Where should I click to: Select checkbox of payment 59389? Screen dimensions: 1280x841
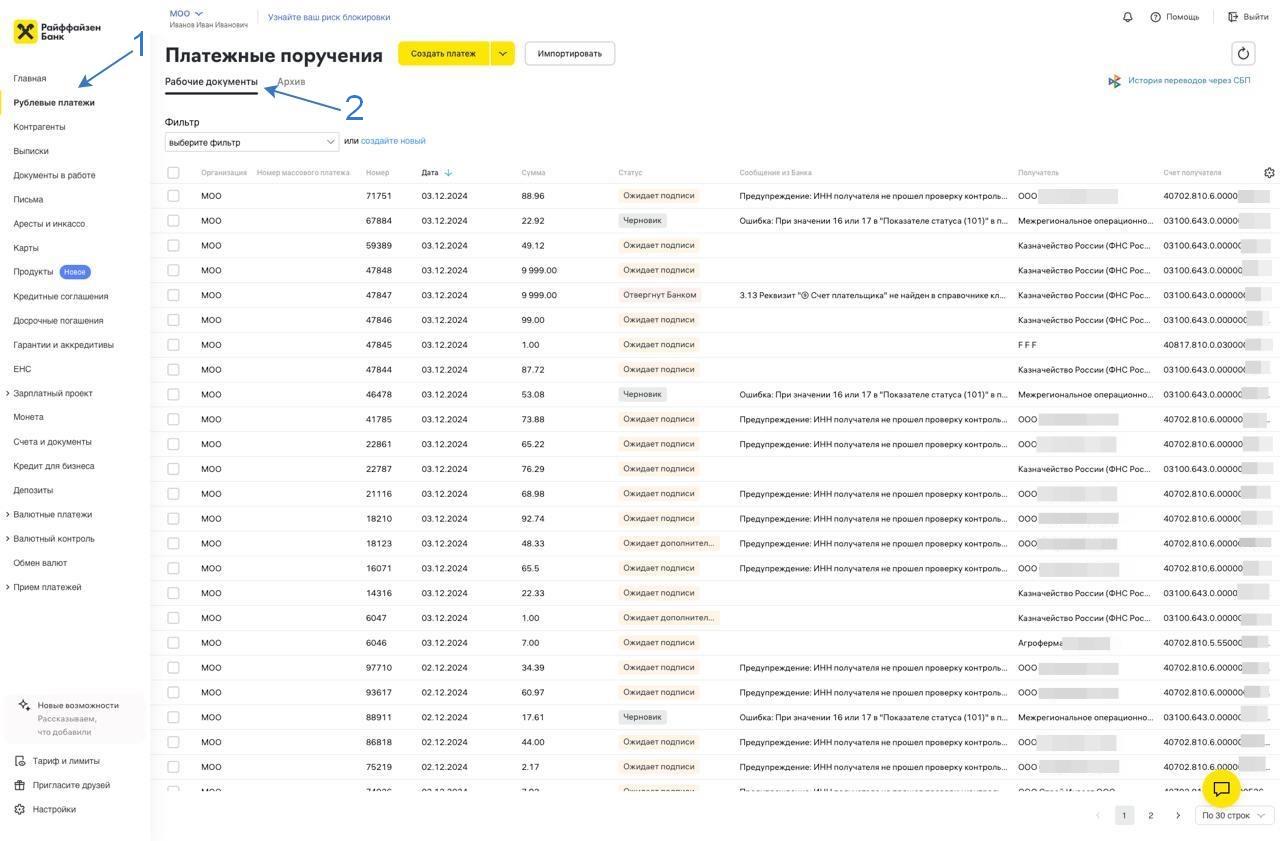click(x=173, y=245)
